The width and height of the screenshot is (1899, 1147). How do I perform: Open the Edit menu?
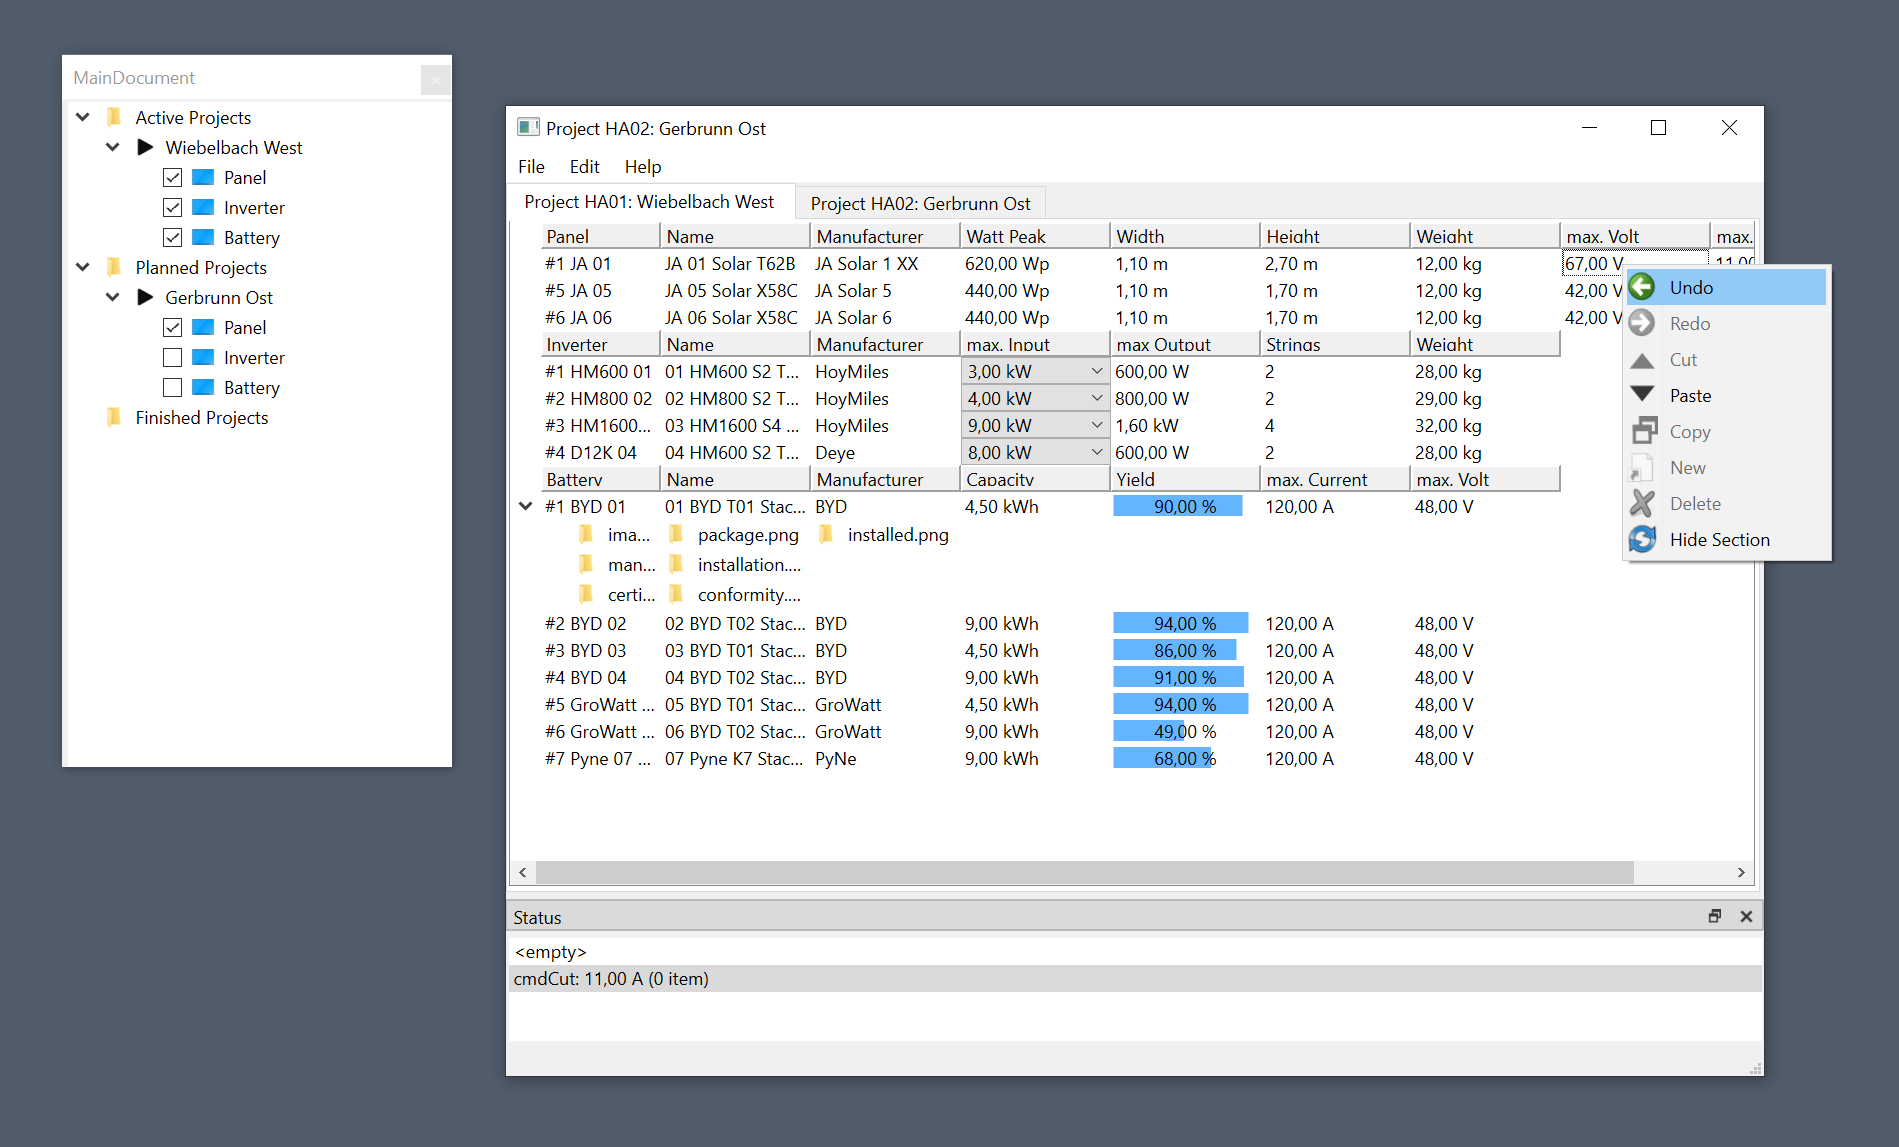tap(584, 167)
